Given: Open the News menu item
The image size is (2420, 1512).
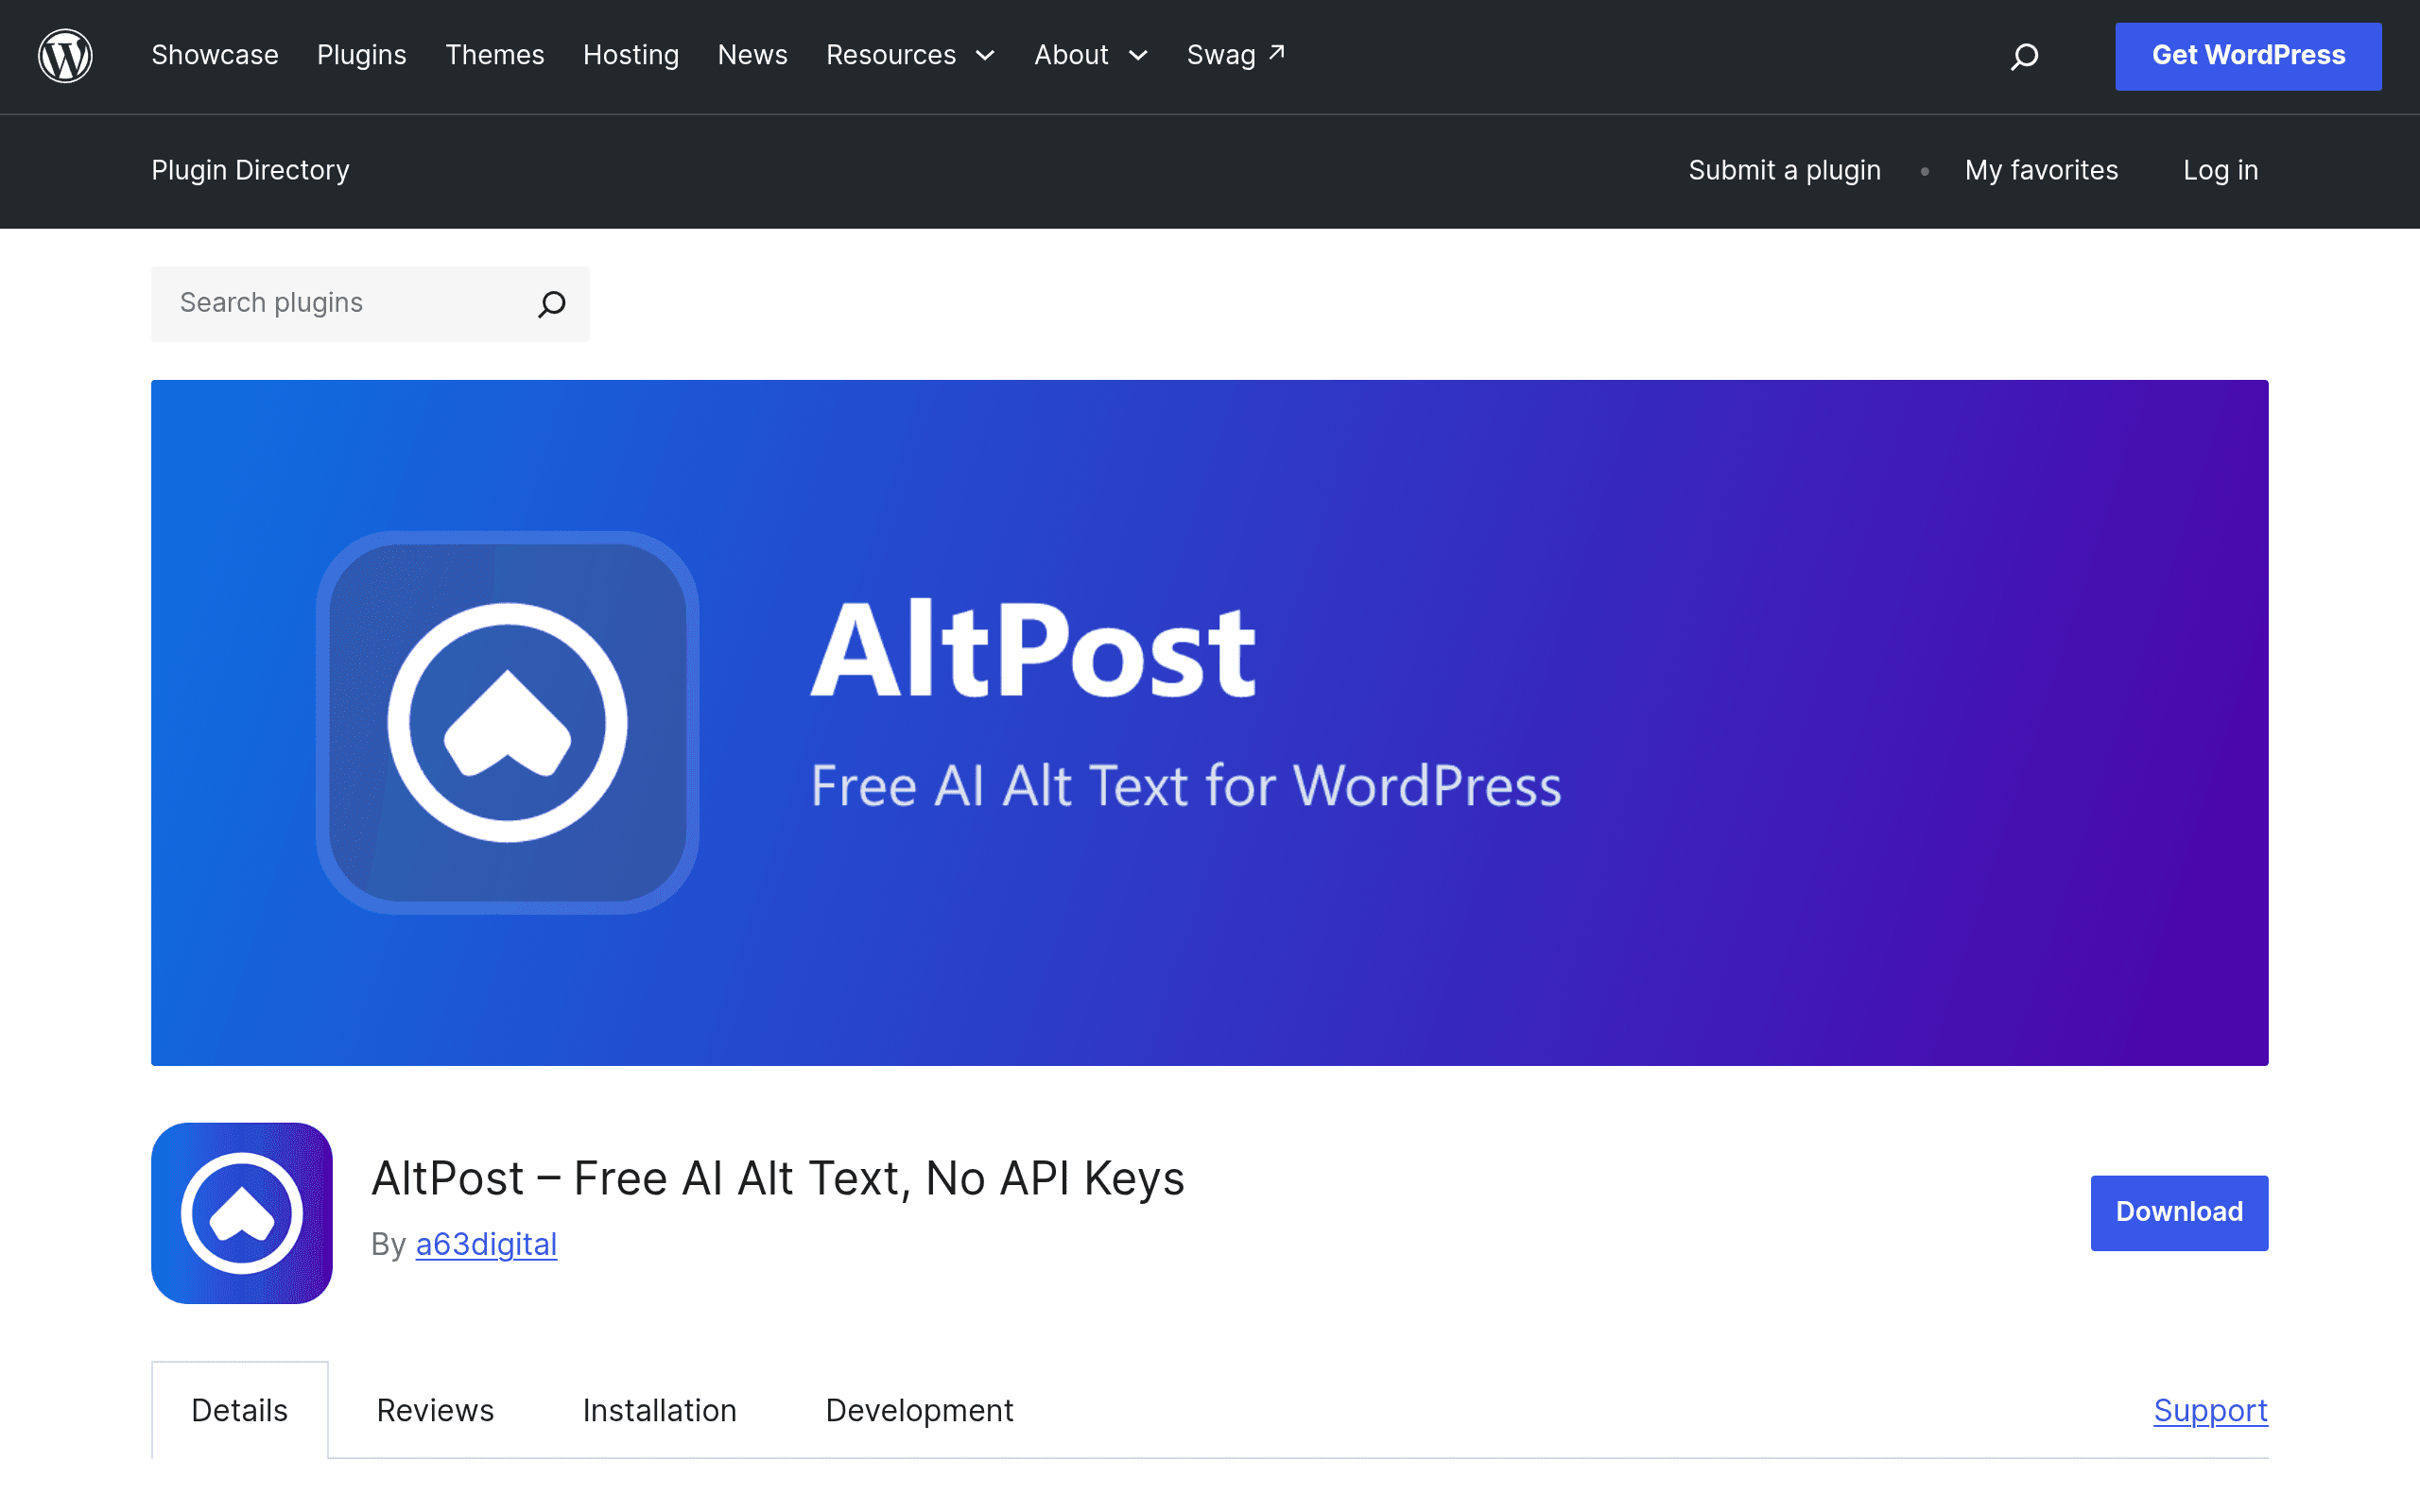Looking at the screenshot, I should point(753,55).
